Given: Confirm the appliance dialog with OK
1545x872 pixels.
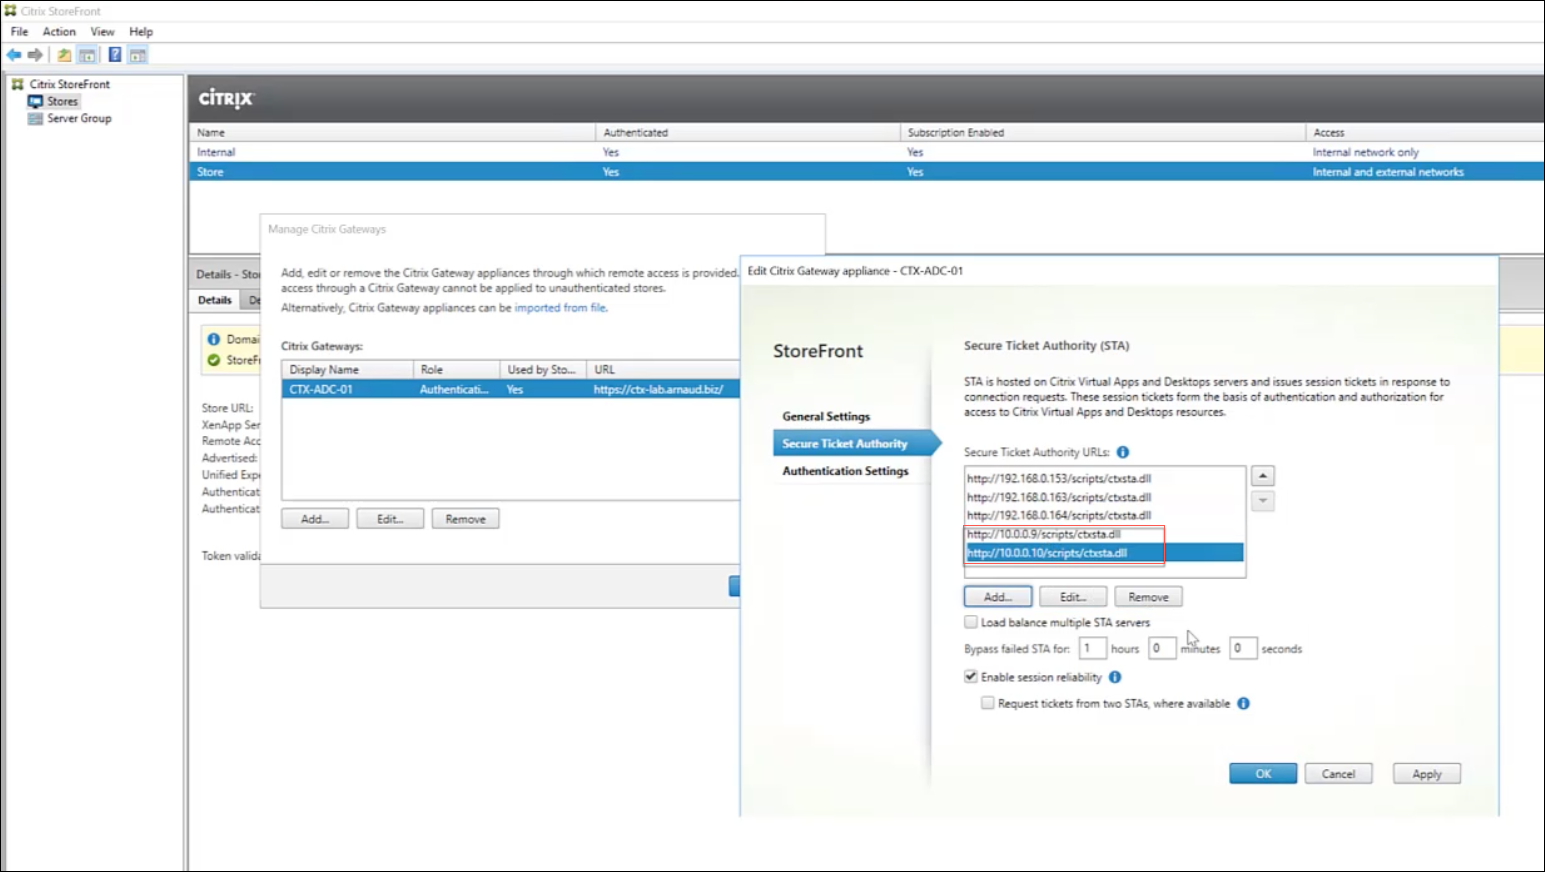Looking at the screenshot, I should (1263, 774).
